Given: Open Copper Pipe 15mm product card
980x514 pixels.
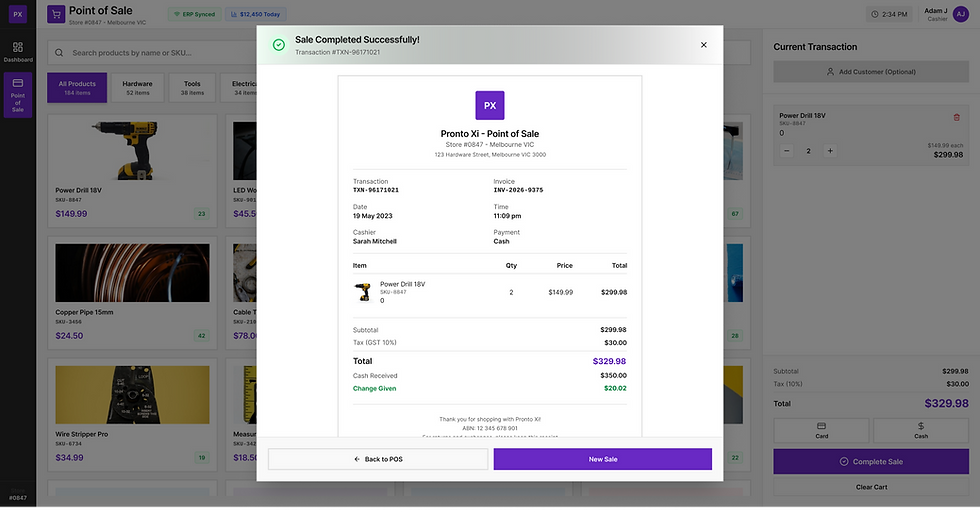Looking at the screenshot, I should tap(132, 292).
